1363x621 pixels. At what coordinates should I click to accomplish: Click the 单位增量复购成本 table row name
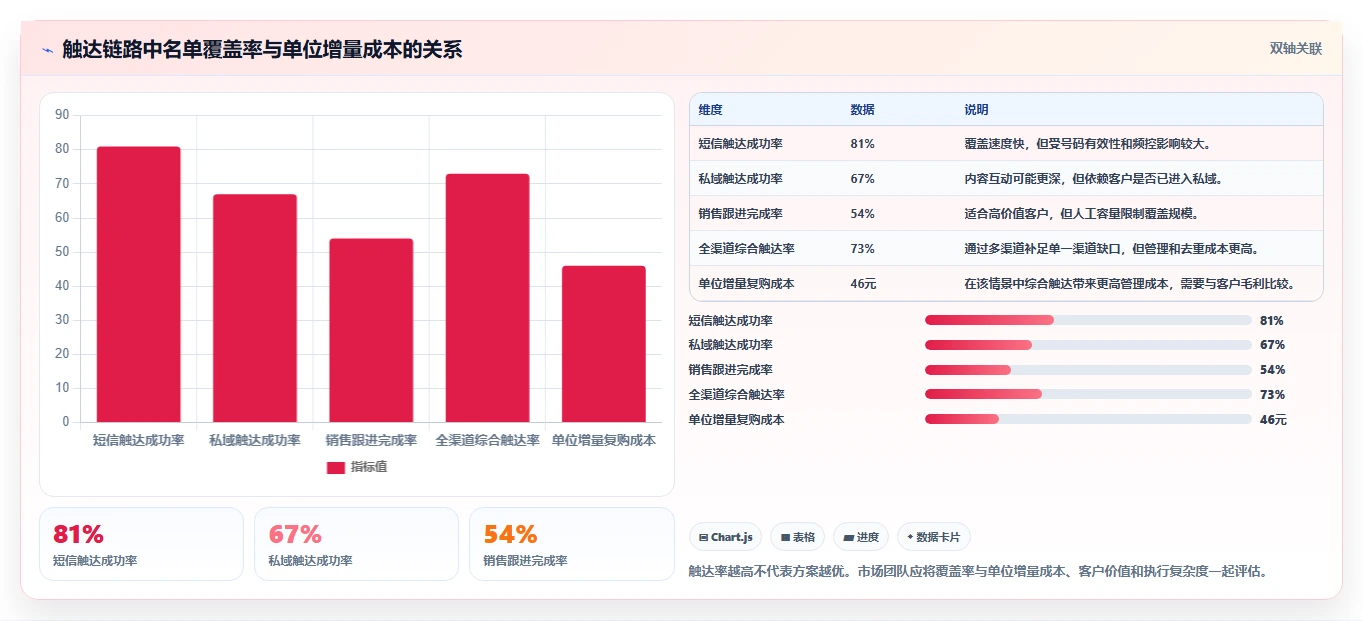click(747, 284)
